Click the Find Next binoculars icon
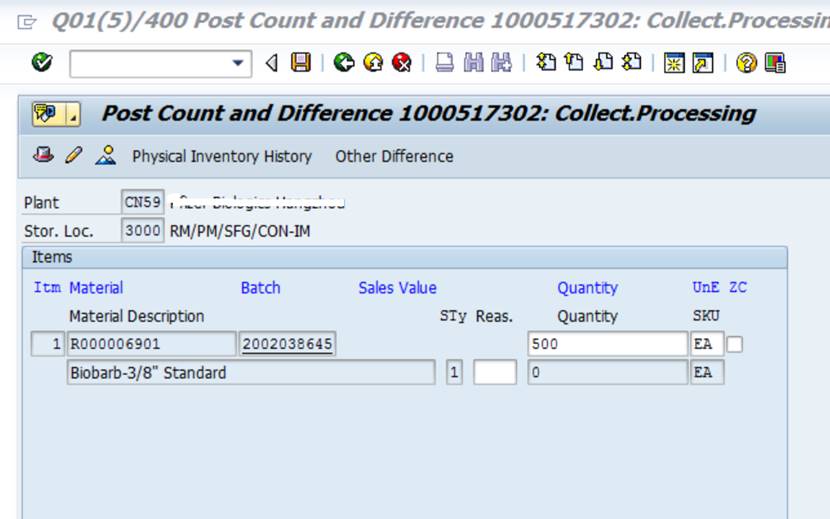The width and height of the screenshot is (830, 519). 501,62
